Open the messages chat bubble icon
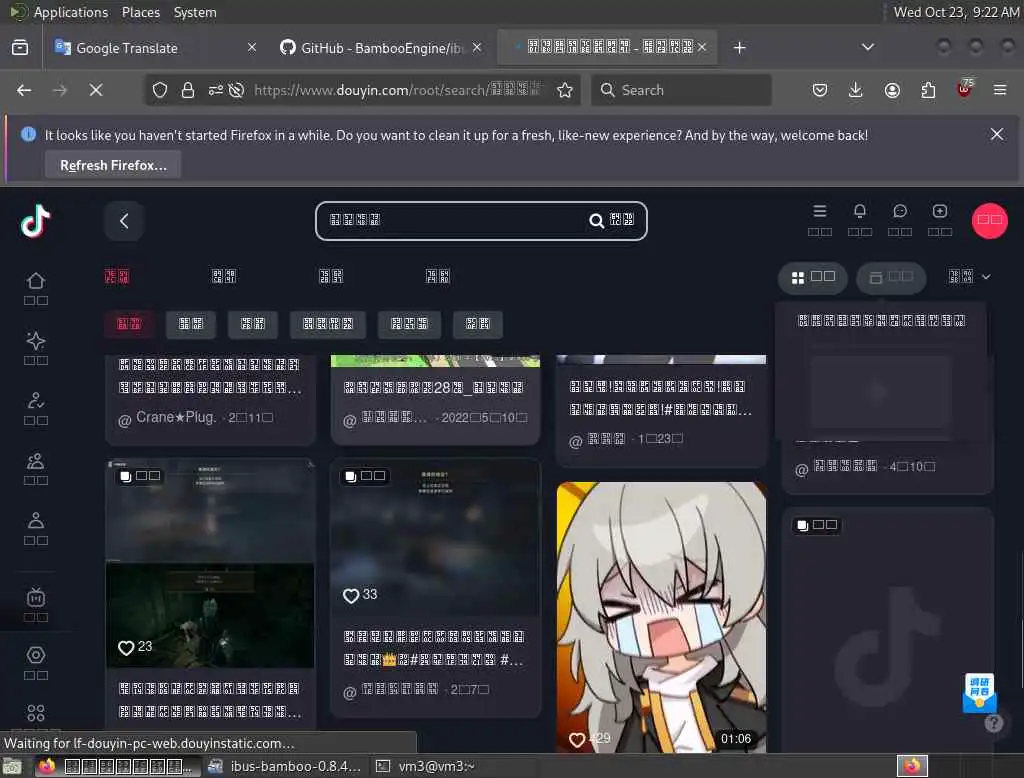Image resolution: width=1024 pixels, height=778 pixels. tap(900, 211)
